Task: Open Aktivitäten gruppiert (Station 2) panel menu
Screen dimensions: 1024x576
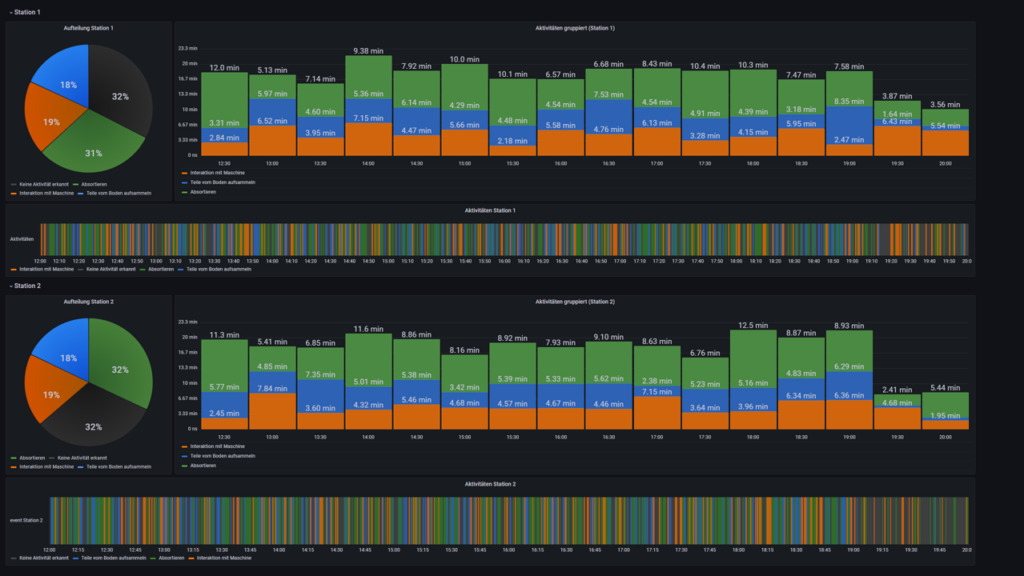Action: click(574, 301)
